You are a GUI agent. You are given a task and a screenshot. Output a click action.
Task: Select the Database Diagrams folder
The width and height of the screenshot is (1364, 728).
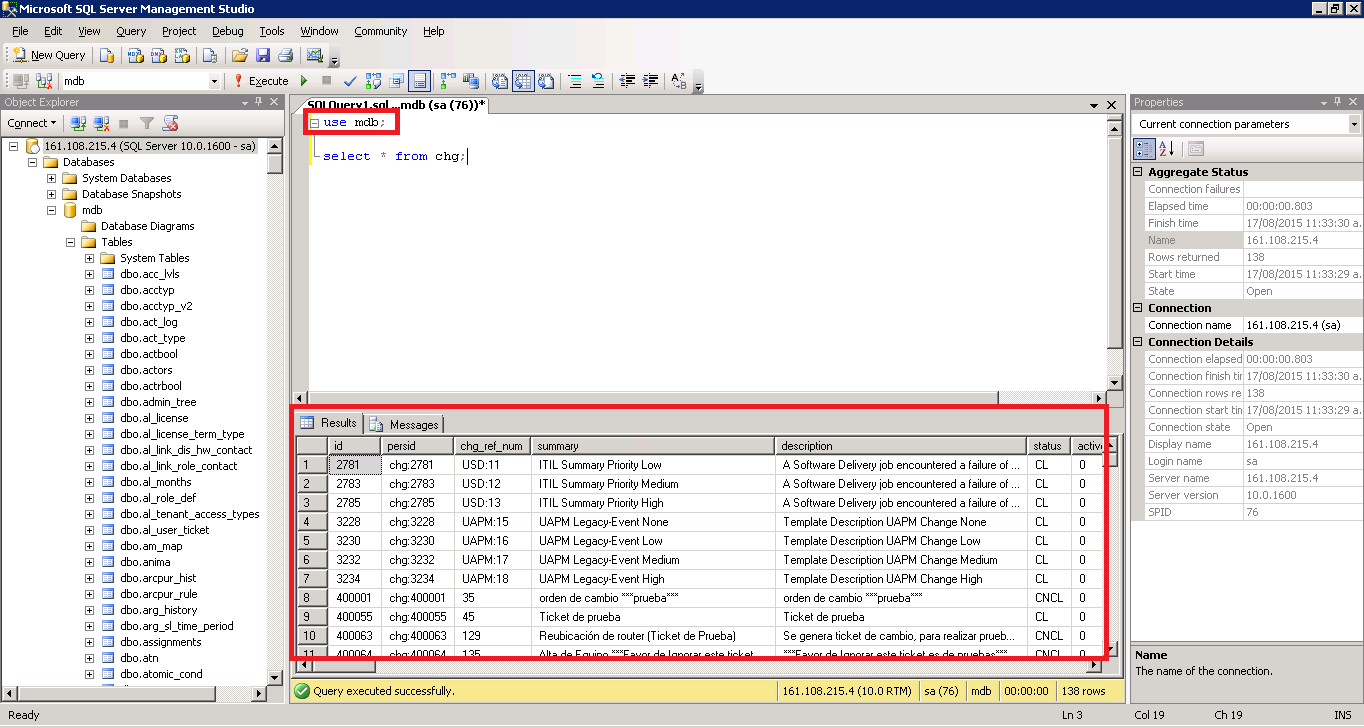click(x=147, y=226)
